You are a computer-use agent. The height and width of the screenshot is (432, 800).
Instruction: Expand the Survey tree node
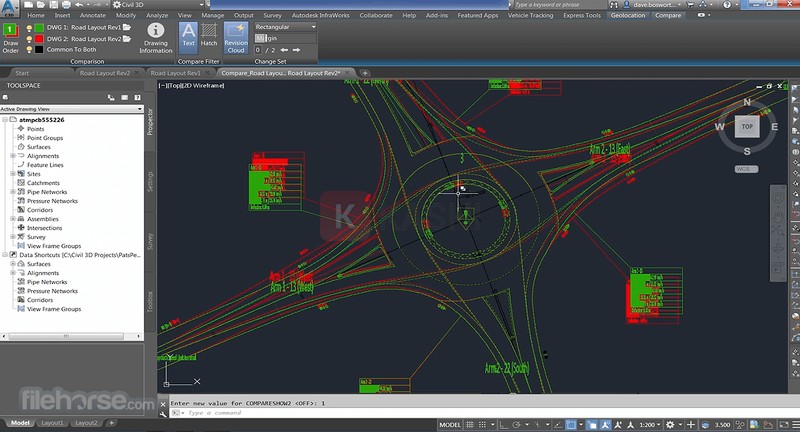13,237
